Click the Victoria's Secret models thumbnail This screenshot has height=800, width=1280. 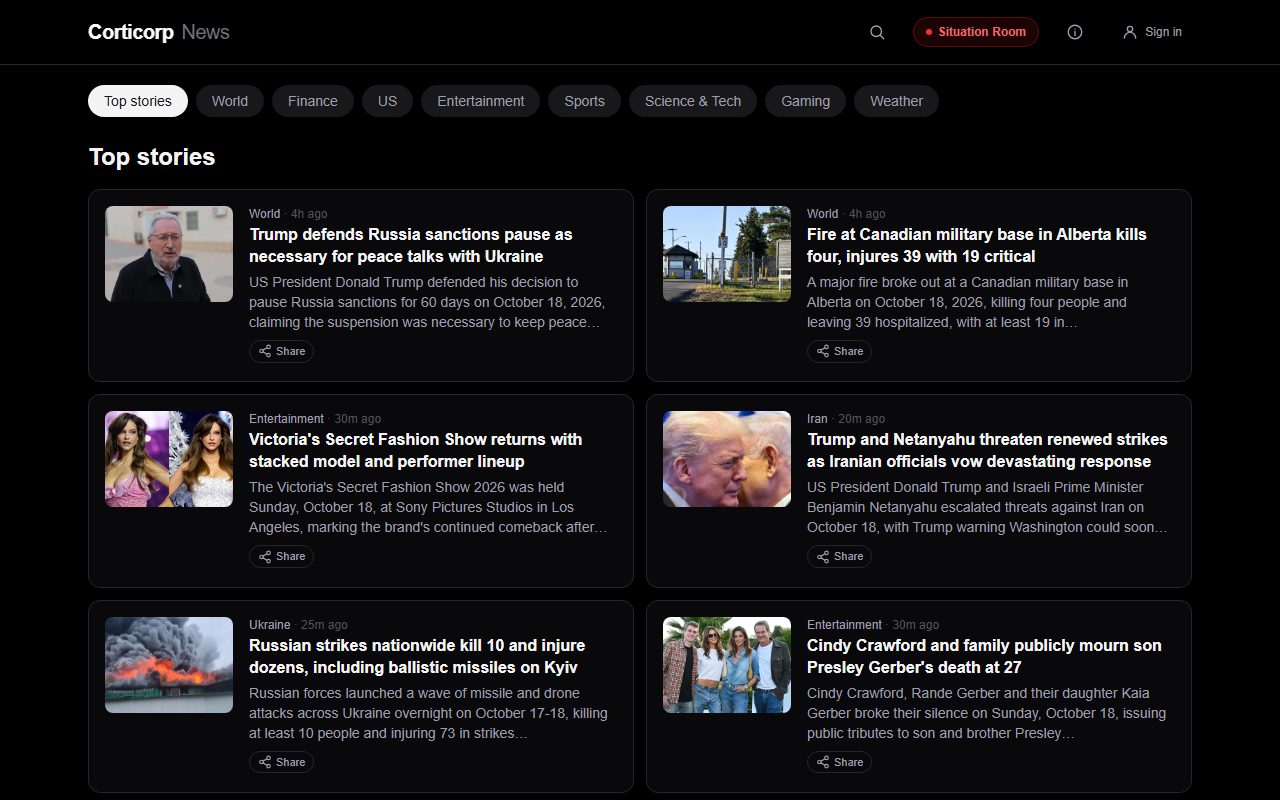(x=169, y=459)
